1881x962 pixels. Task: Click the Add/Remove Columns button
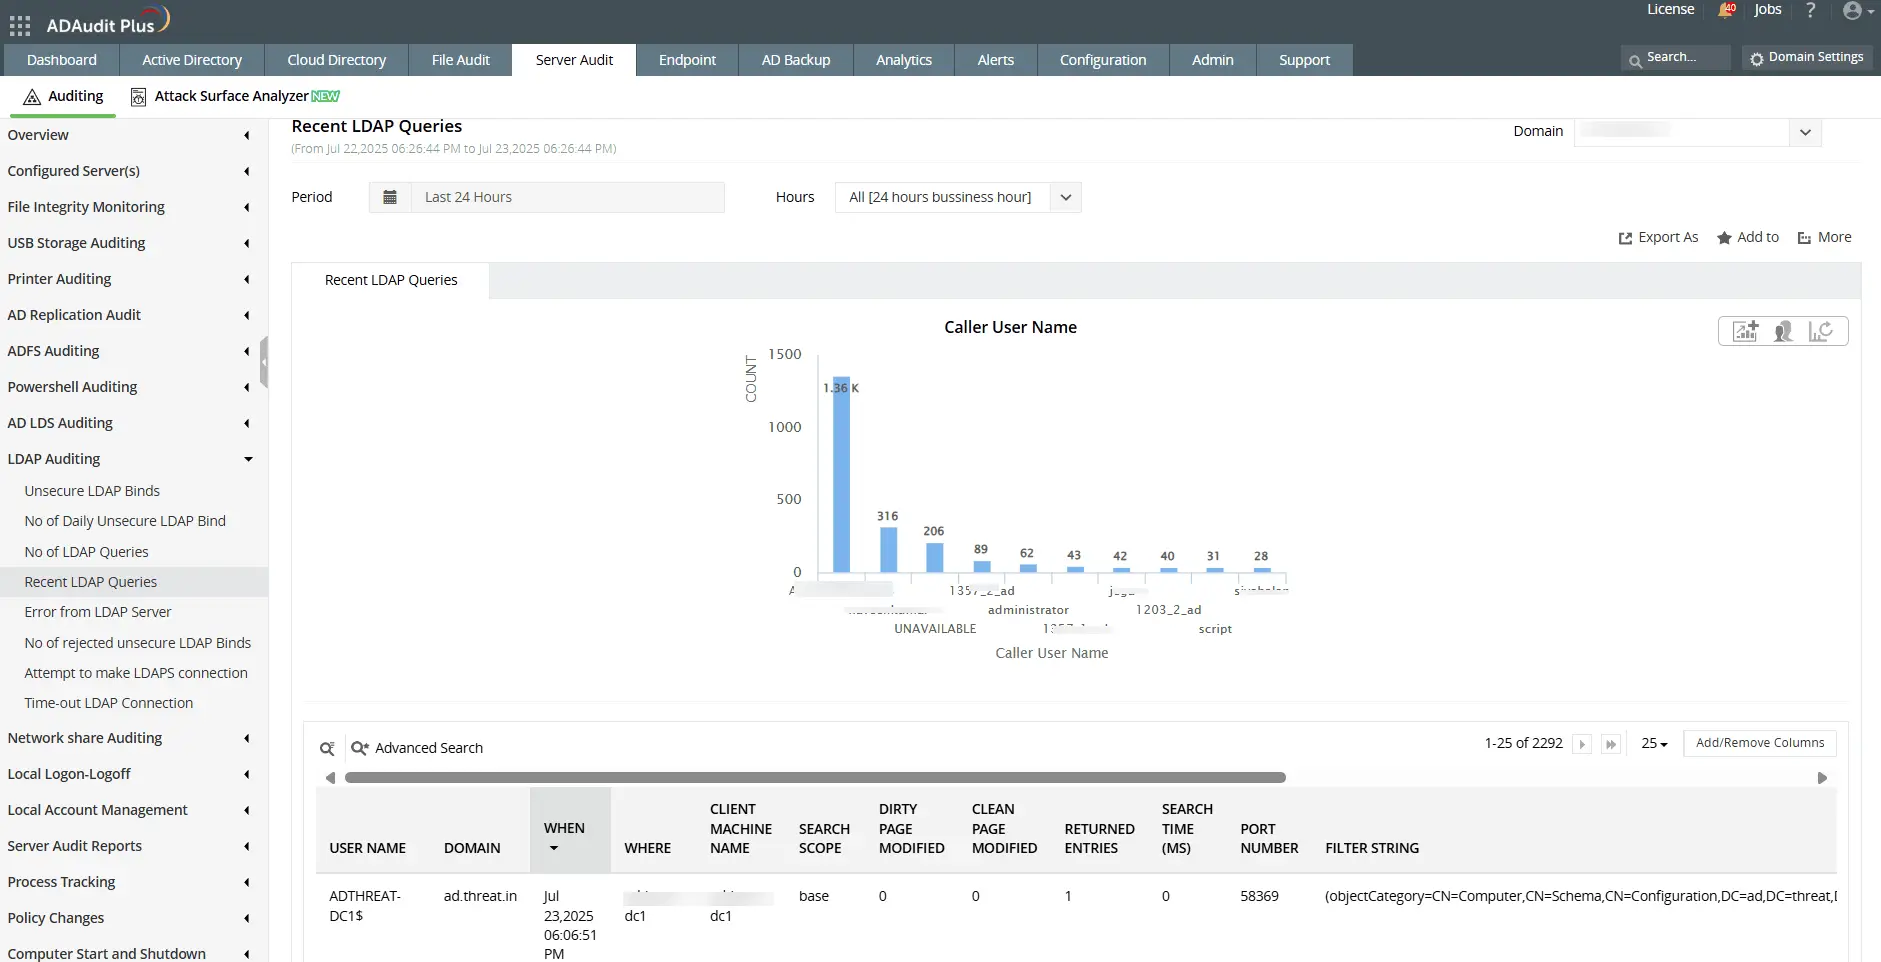point(1760,742)
